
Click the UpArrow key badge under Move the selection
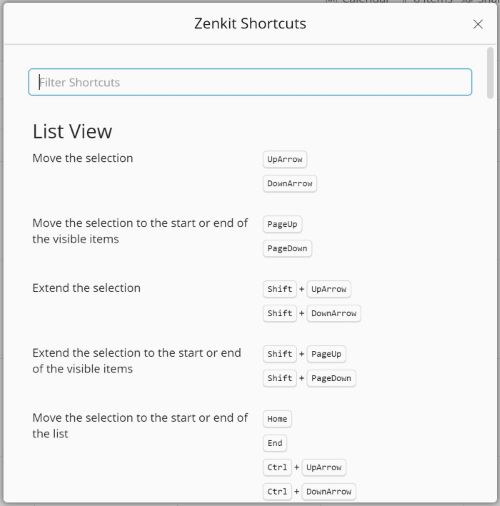(285, 159)
